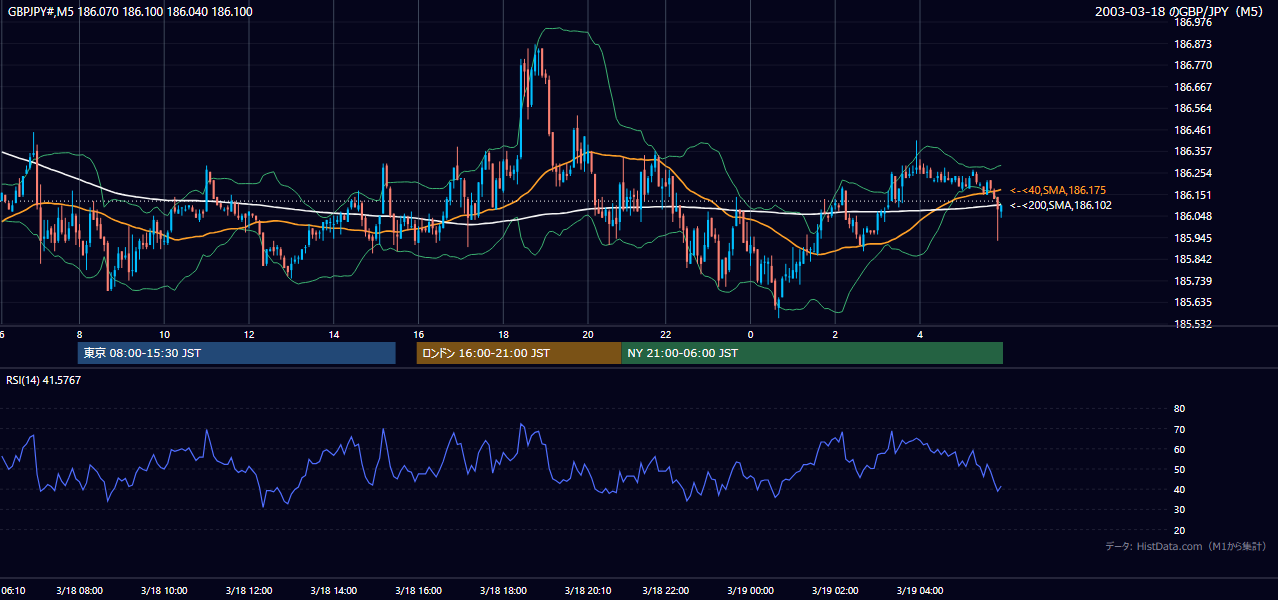Click price scale value 185.739
Screen dimensions: 1278x600
click(x=1193, y=281)
